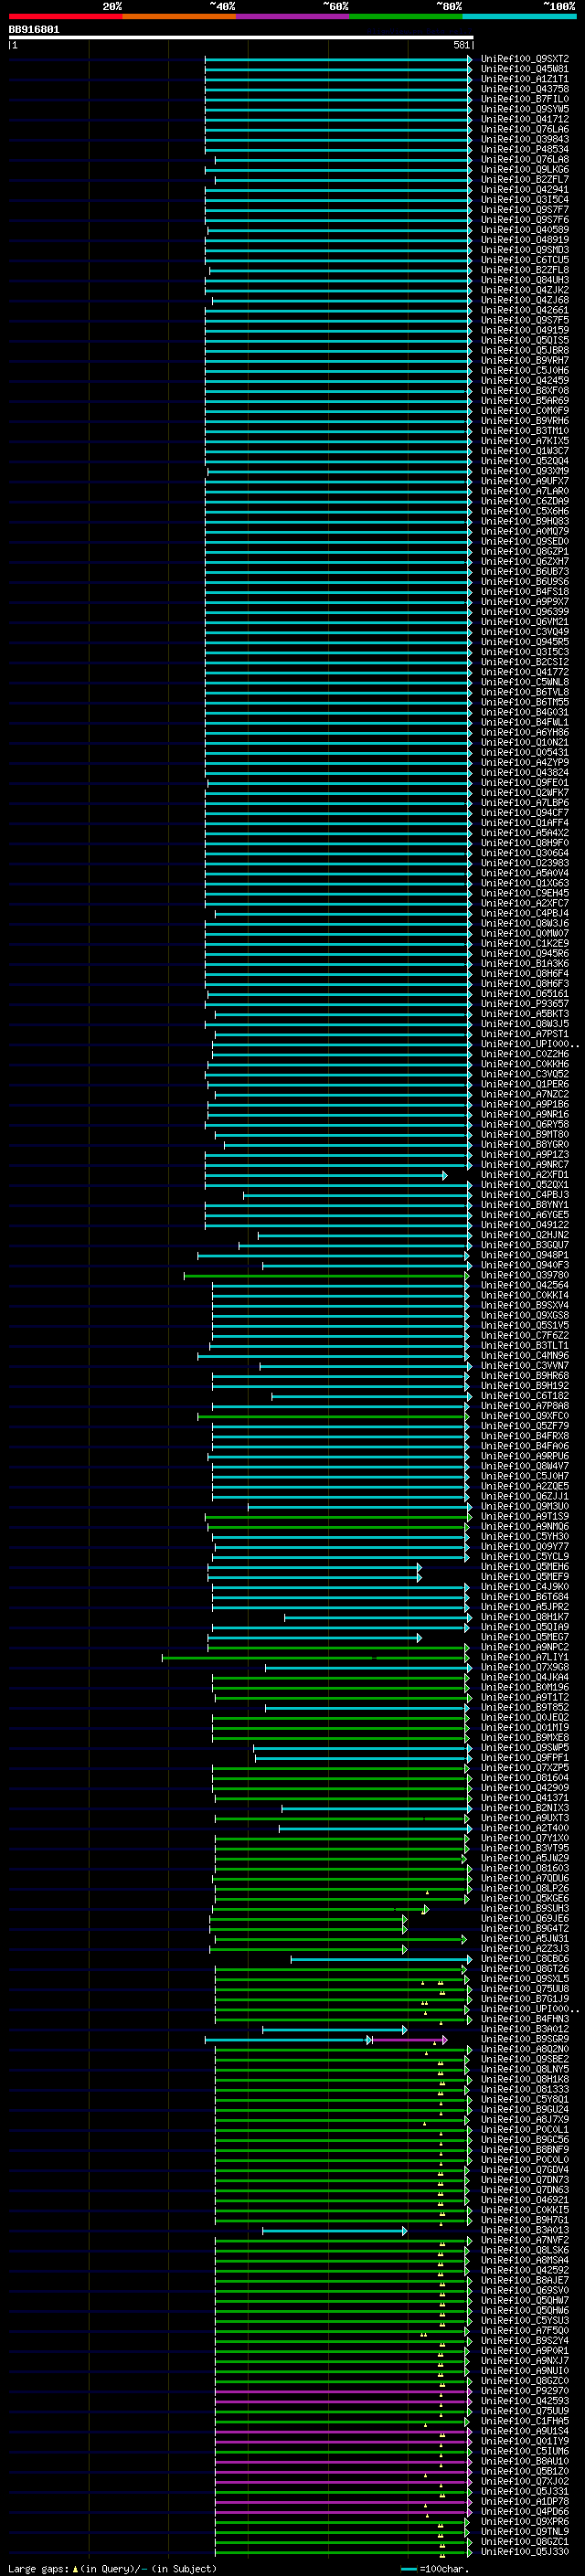Click the alignment bar for UniRef100_B2ZFL8

pos(340,270)
